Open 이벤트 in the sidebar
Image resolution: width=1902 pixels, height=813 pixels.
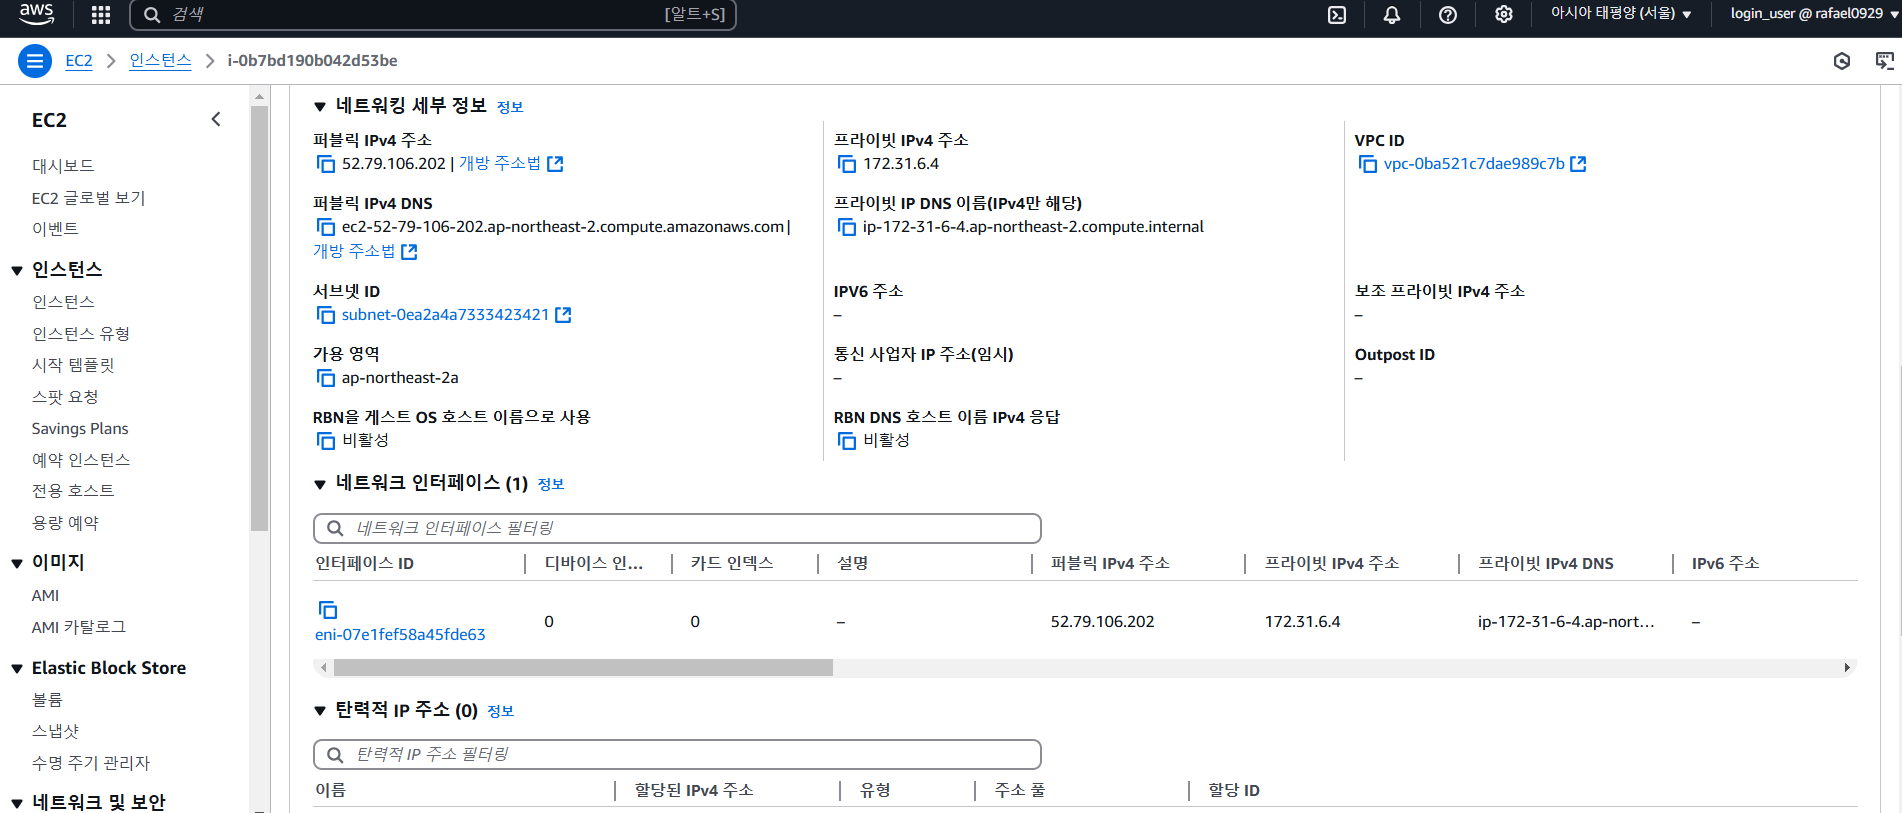click(x=55, y=229)
